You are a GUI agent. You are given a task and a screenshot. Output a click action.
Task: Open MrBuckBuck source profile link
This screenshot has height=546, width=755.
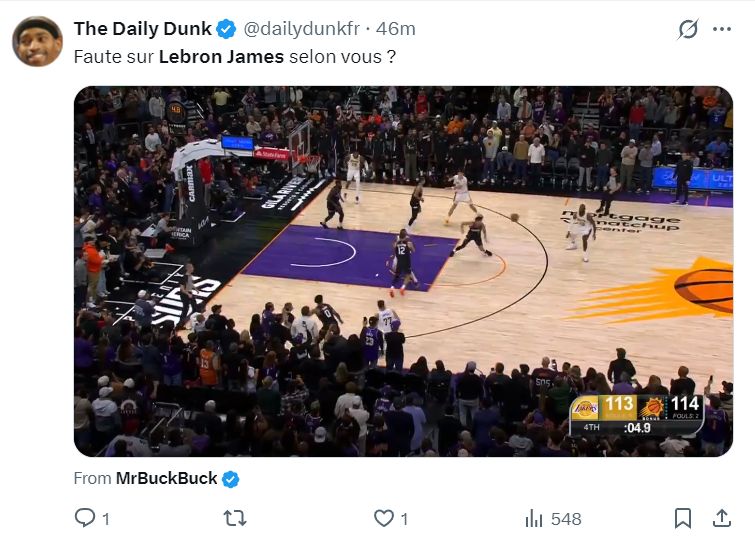pos(166,478)
